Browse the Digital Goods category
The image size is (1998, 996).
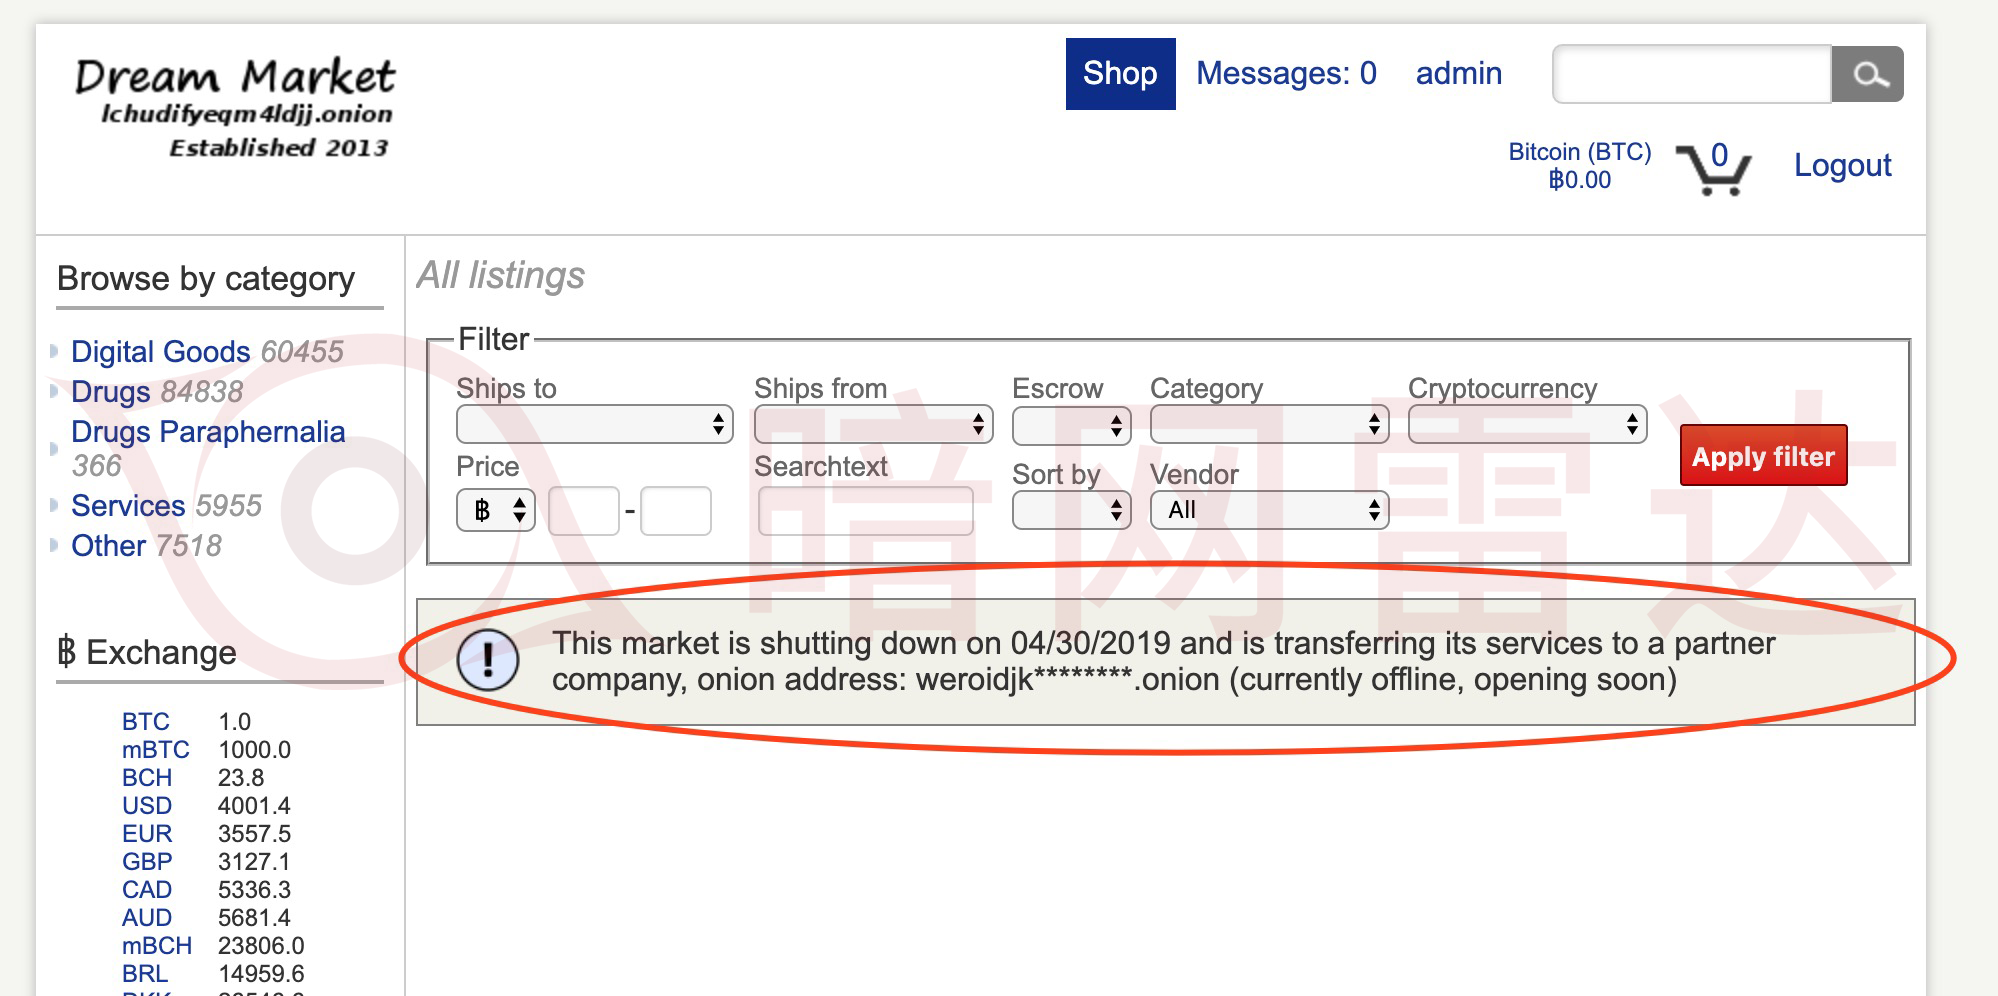[160, 352]
